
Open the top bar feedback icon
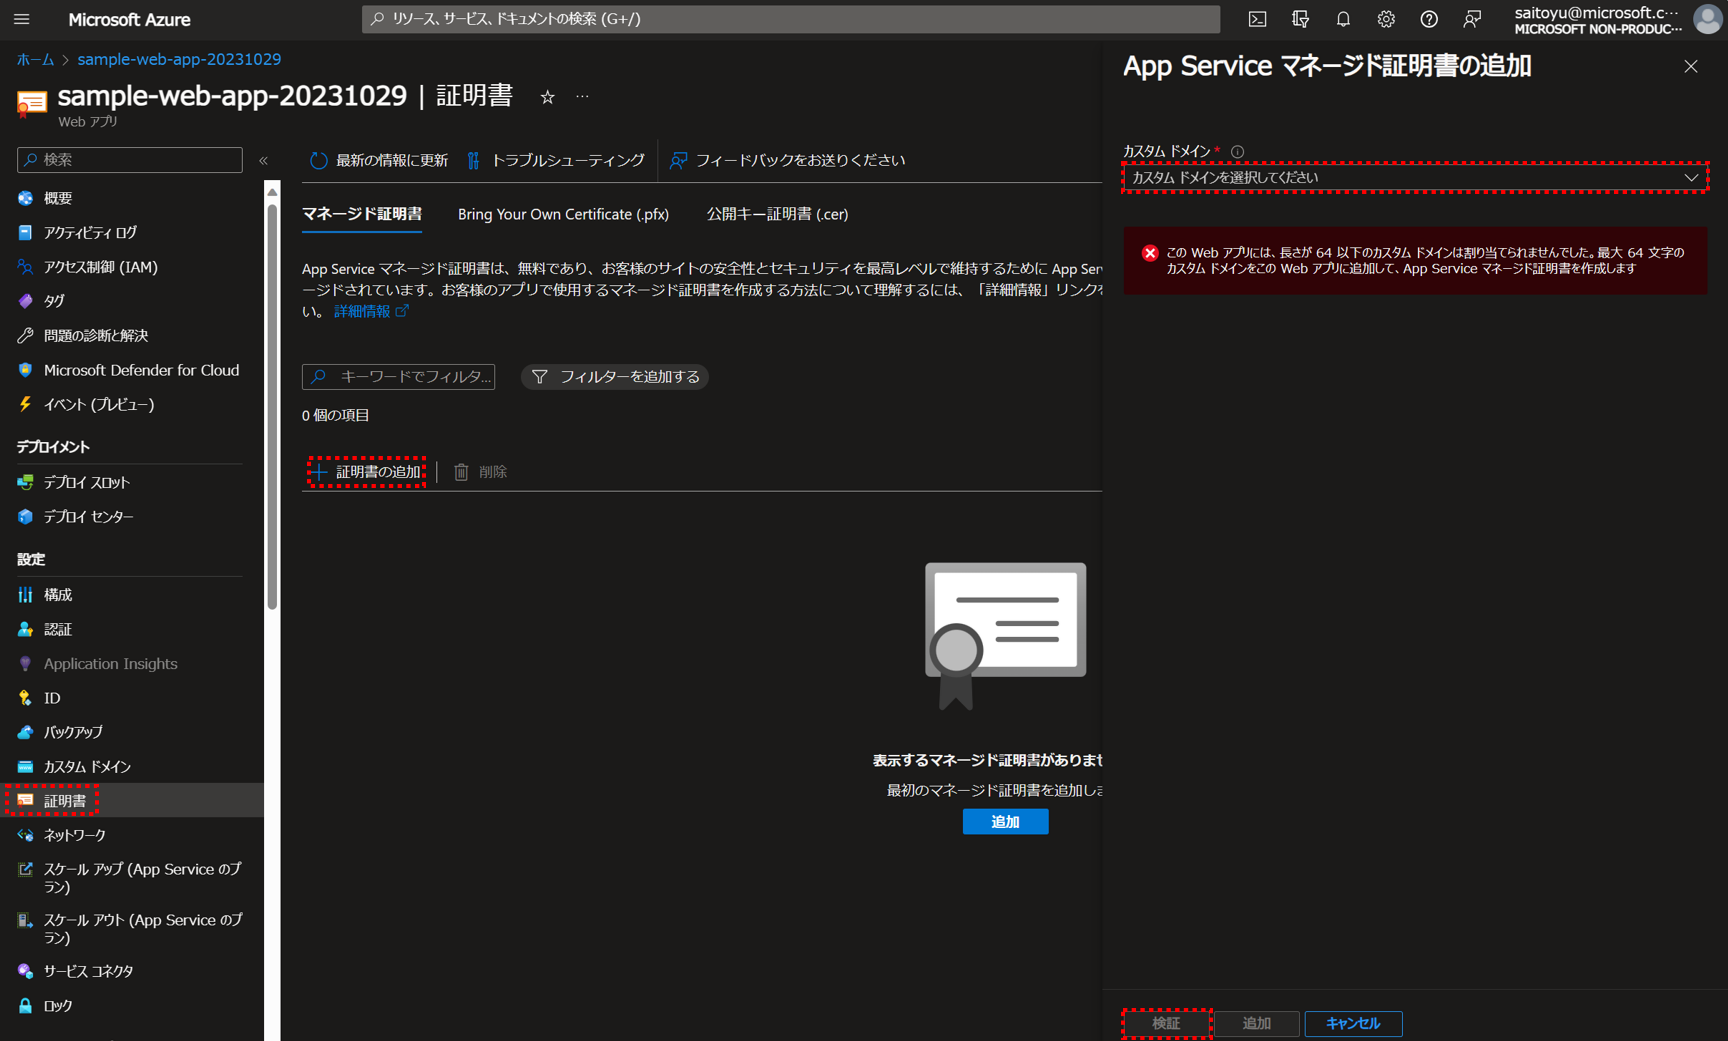click(1472, 19)
